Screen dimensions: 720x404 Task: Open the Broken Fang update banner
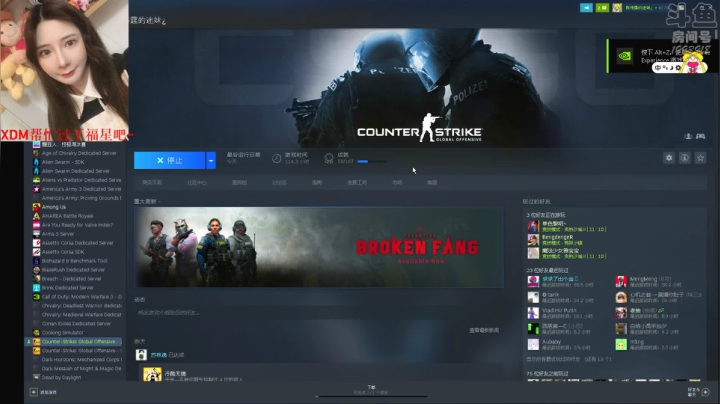tap(319, 247)
